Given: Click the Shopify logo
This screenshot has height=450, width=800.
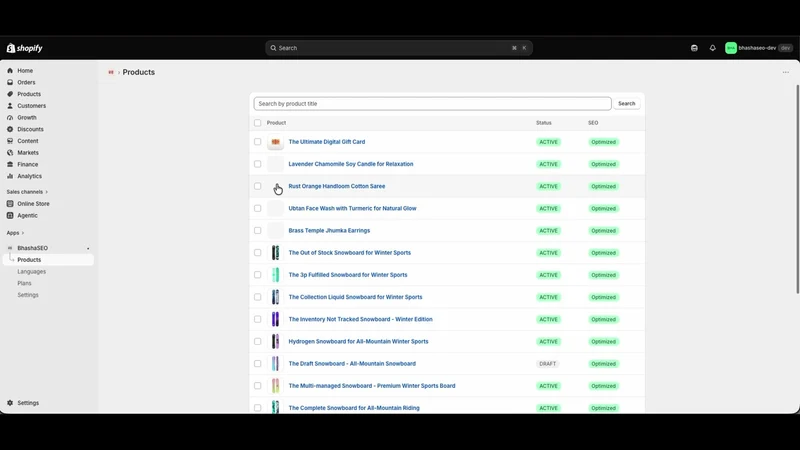Looking at the screenshot, I should coord(24,48).
